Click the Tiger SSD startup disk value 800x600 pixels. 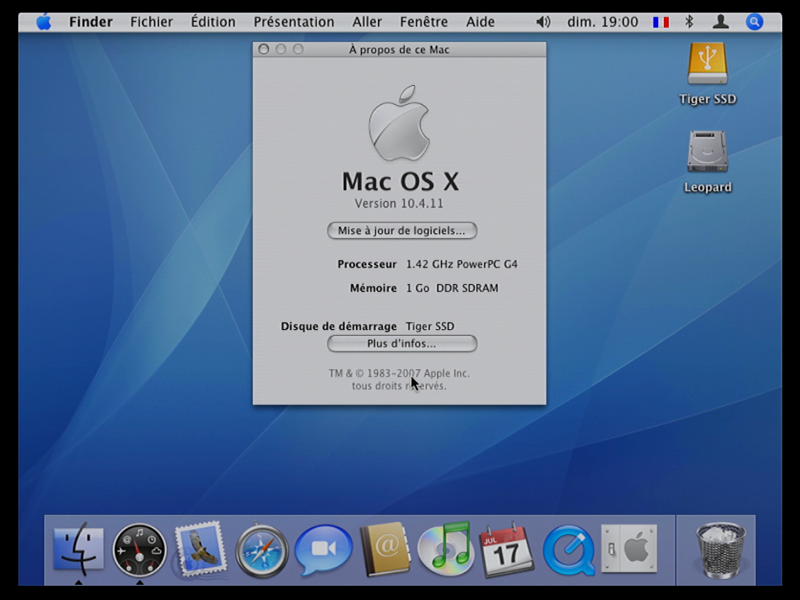pyautogui.click(x=430, y=327)
